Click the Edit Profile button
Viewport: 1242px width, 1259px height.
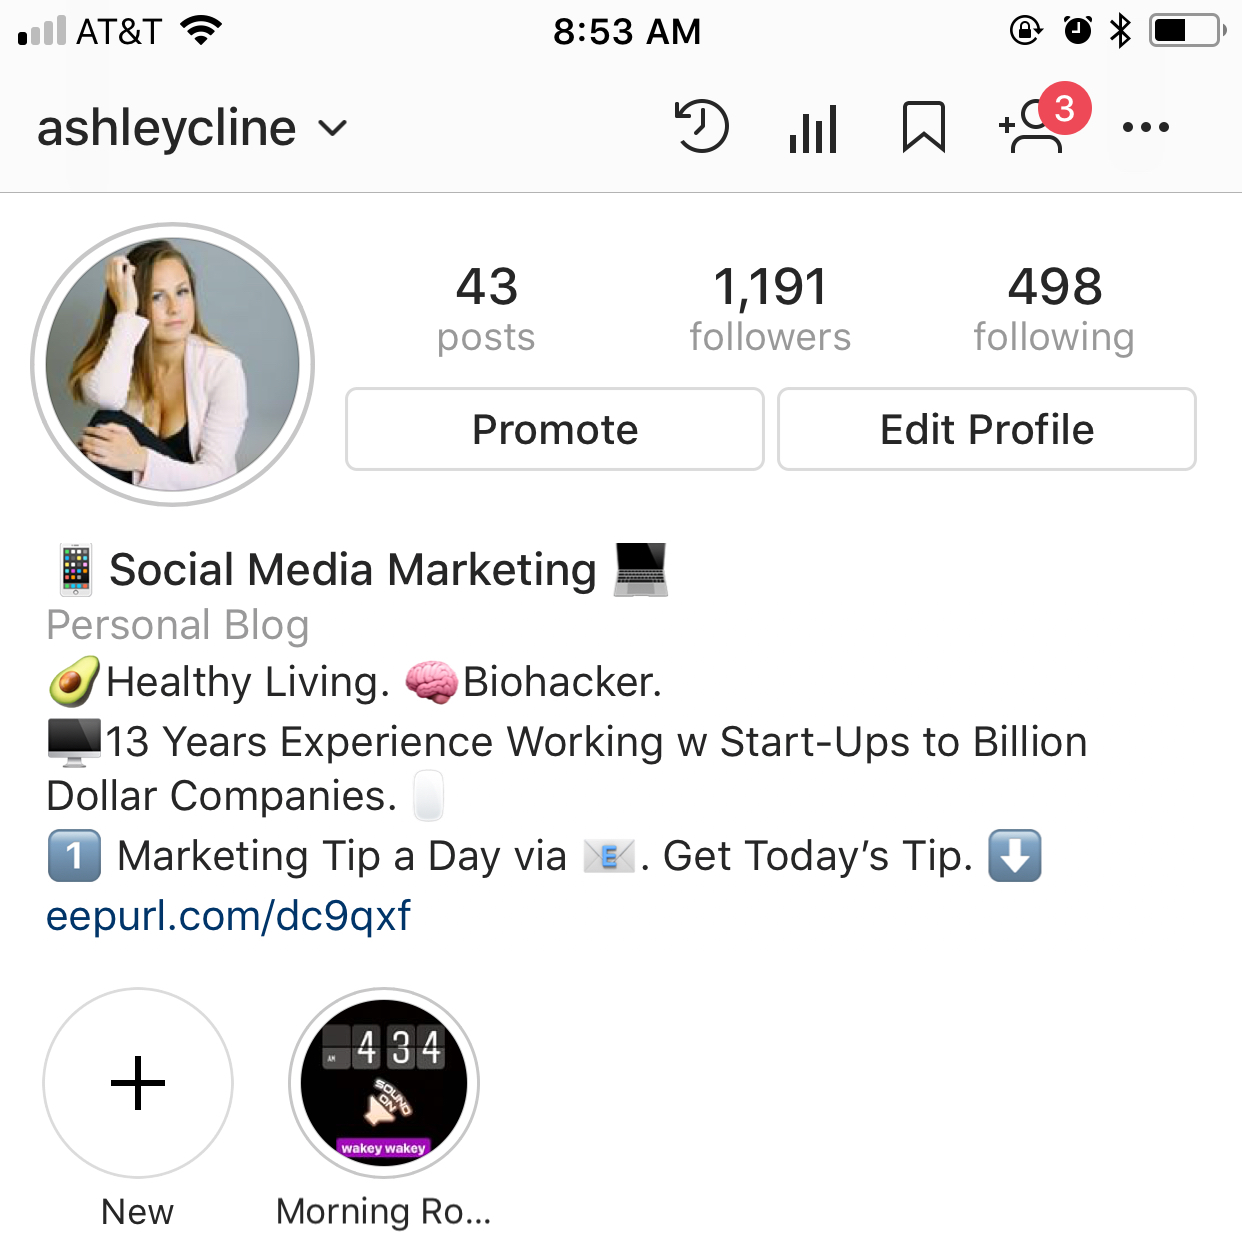coord(987,429)
